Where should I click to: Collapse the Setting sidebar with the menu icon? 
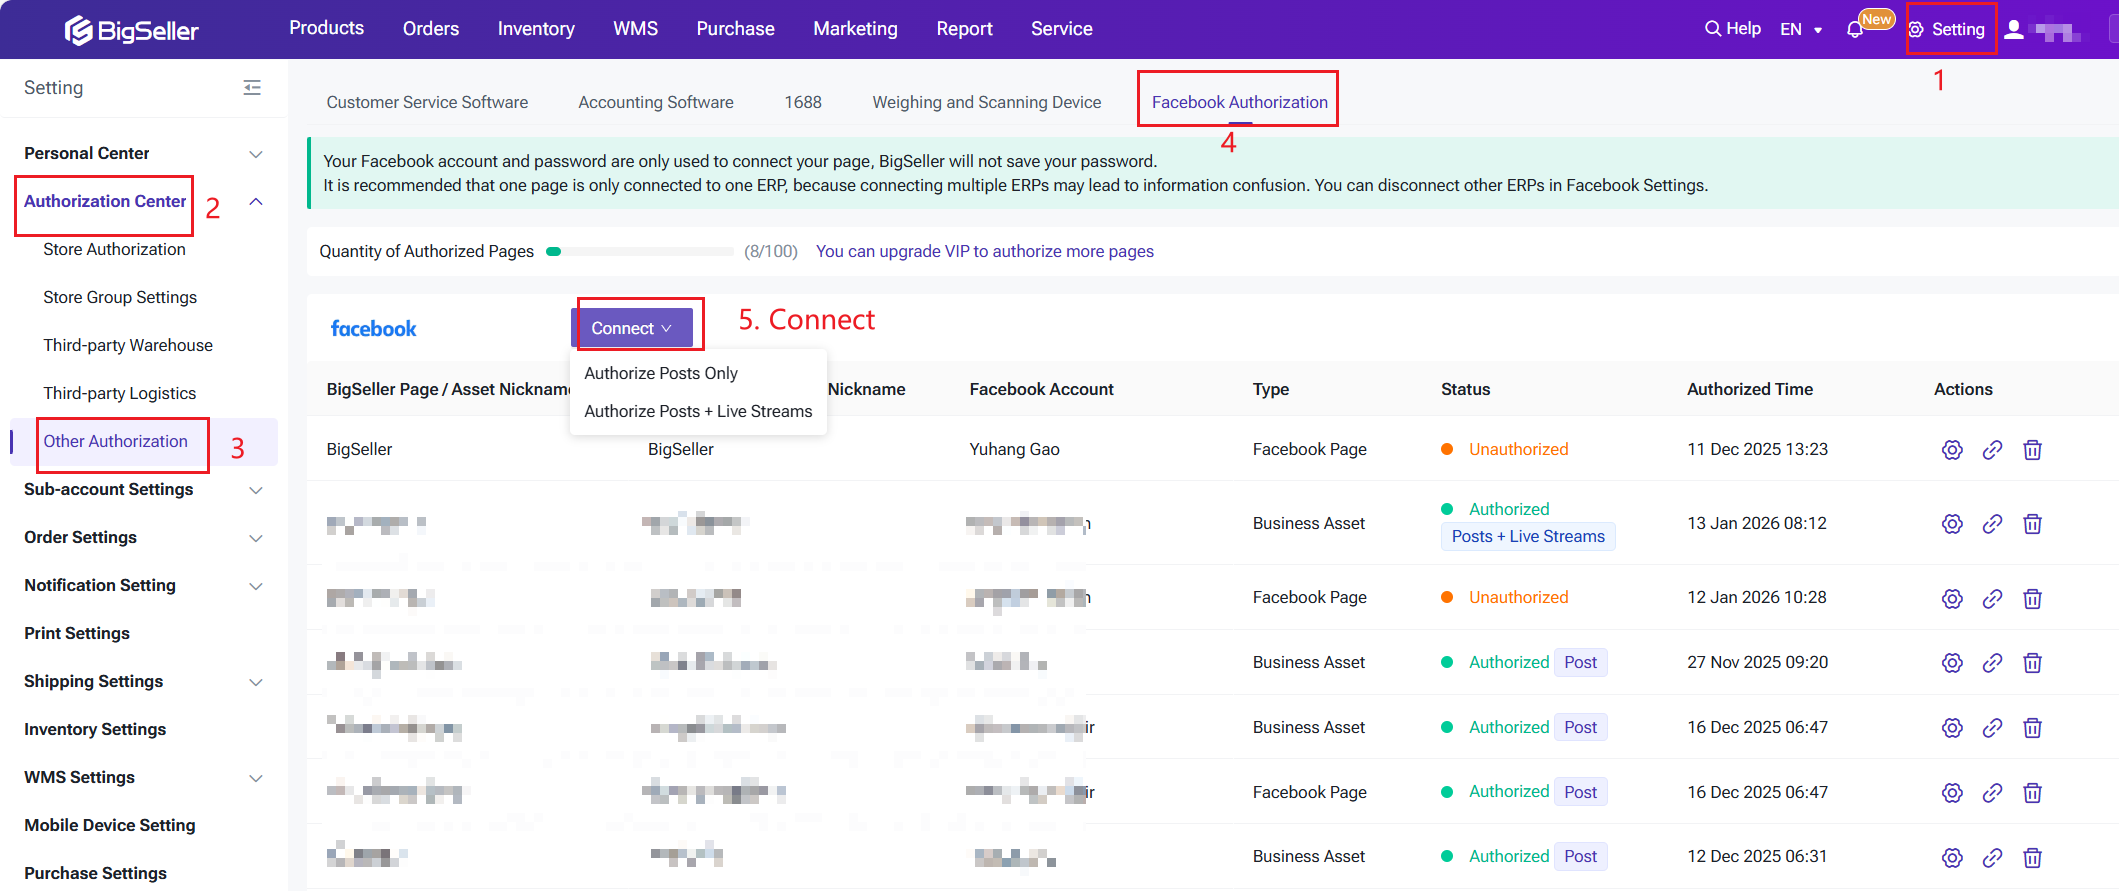(x=252, y=88)
